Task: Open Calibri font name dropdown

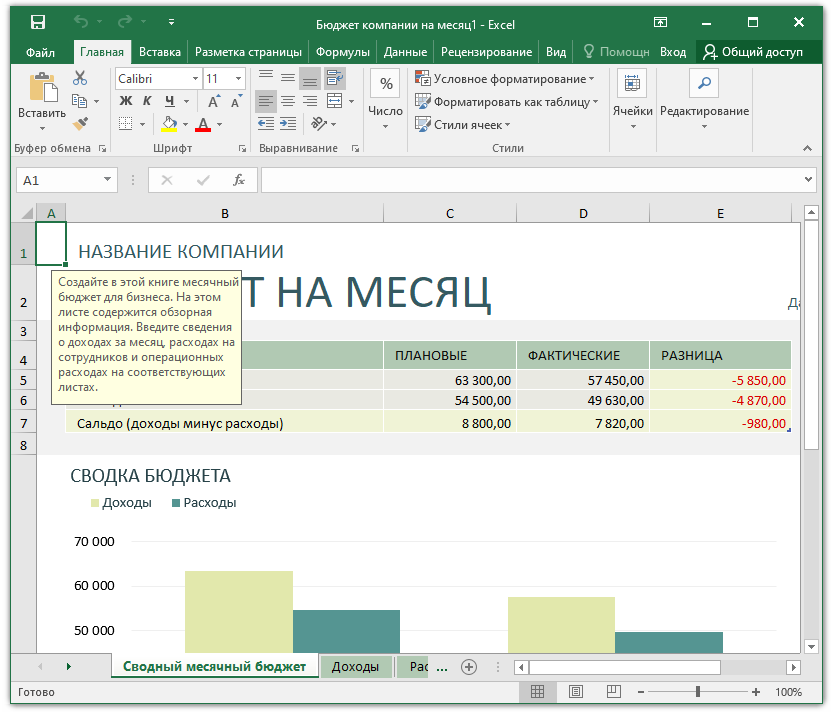Action: point(195,79)
